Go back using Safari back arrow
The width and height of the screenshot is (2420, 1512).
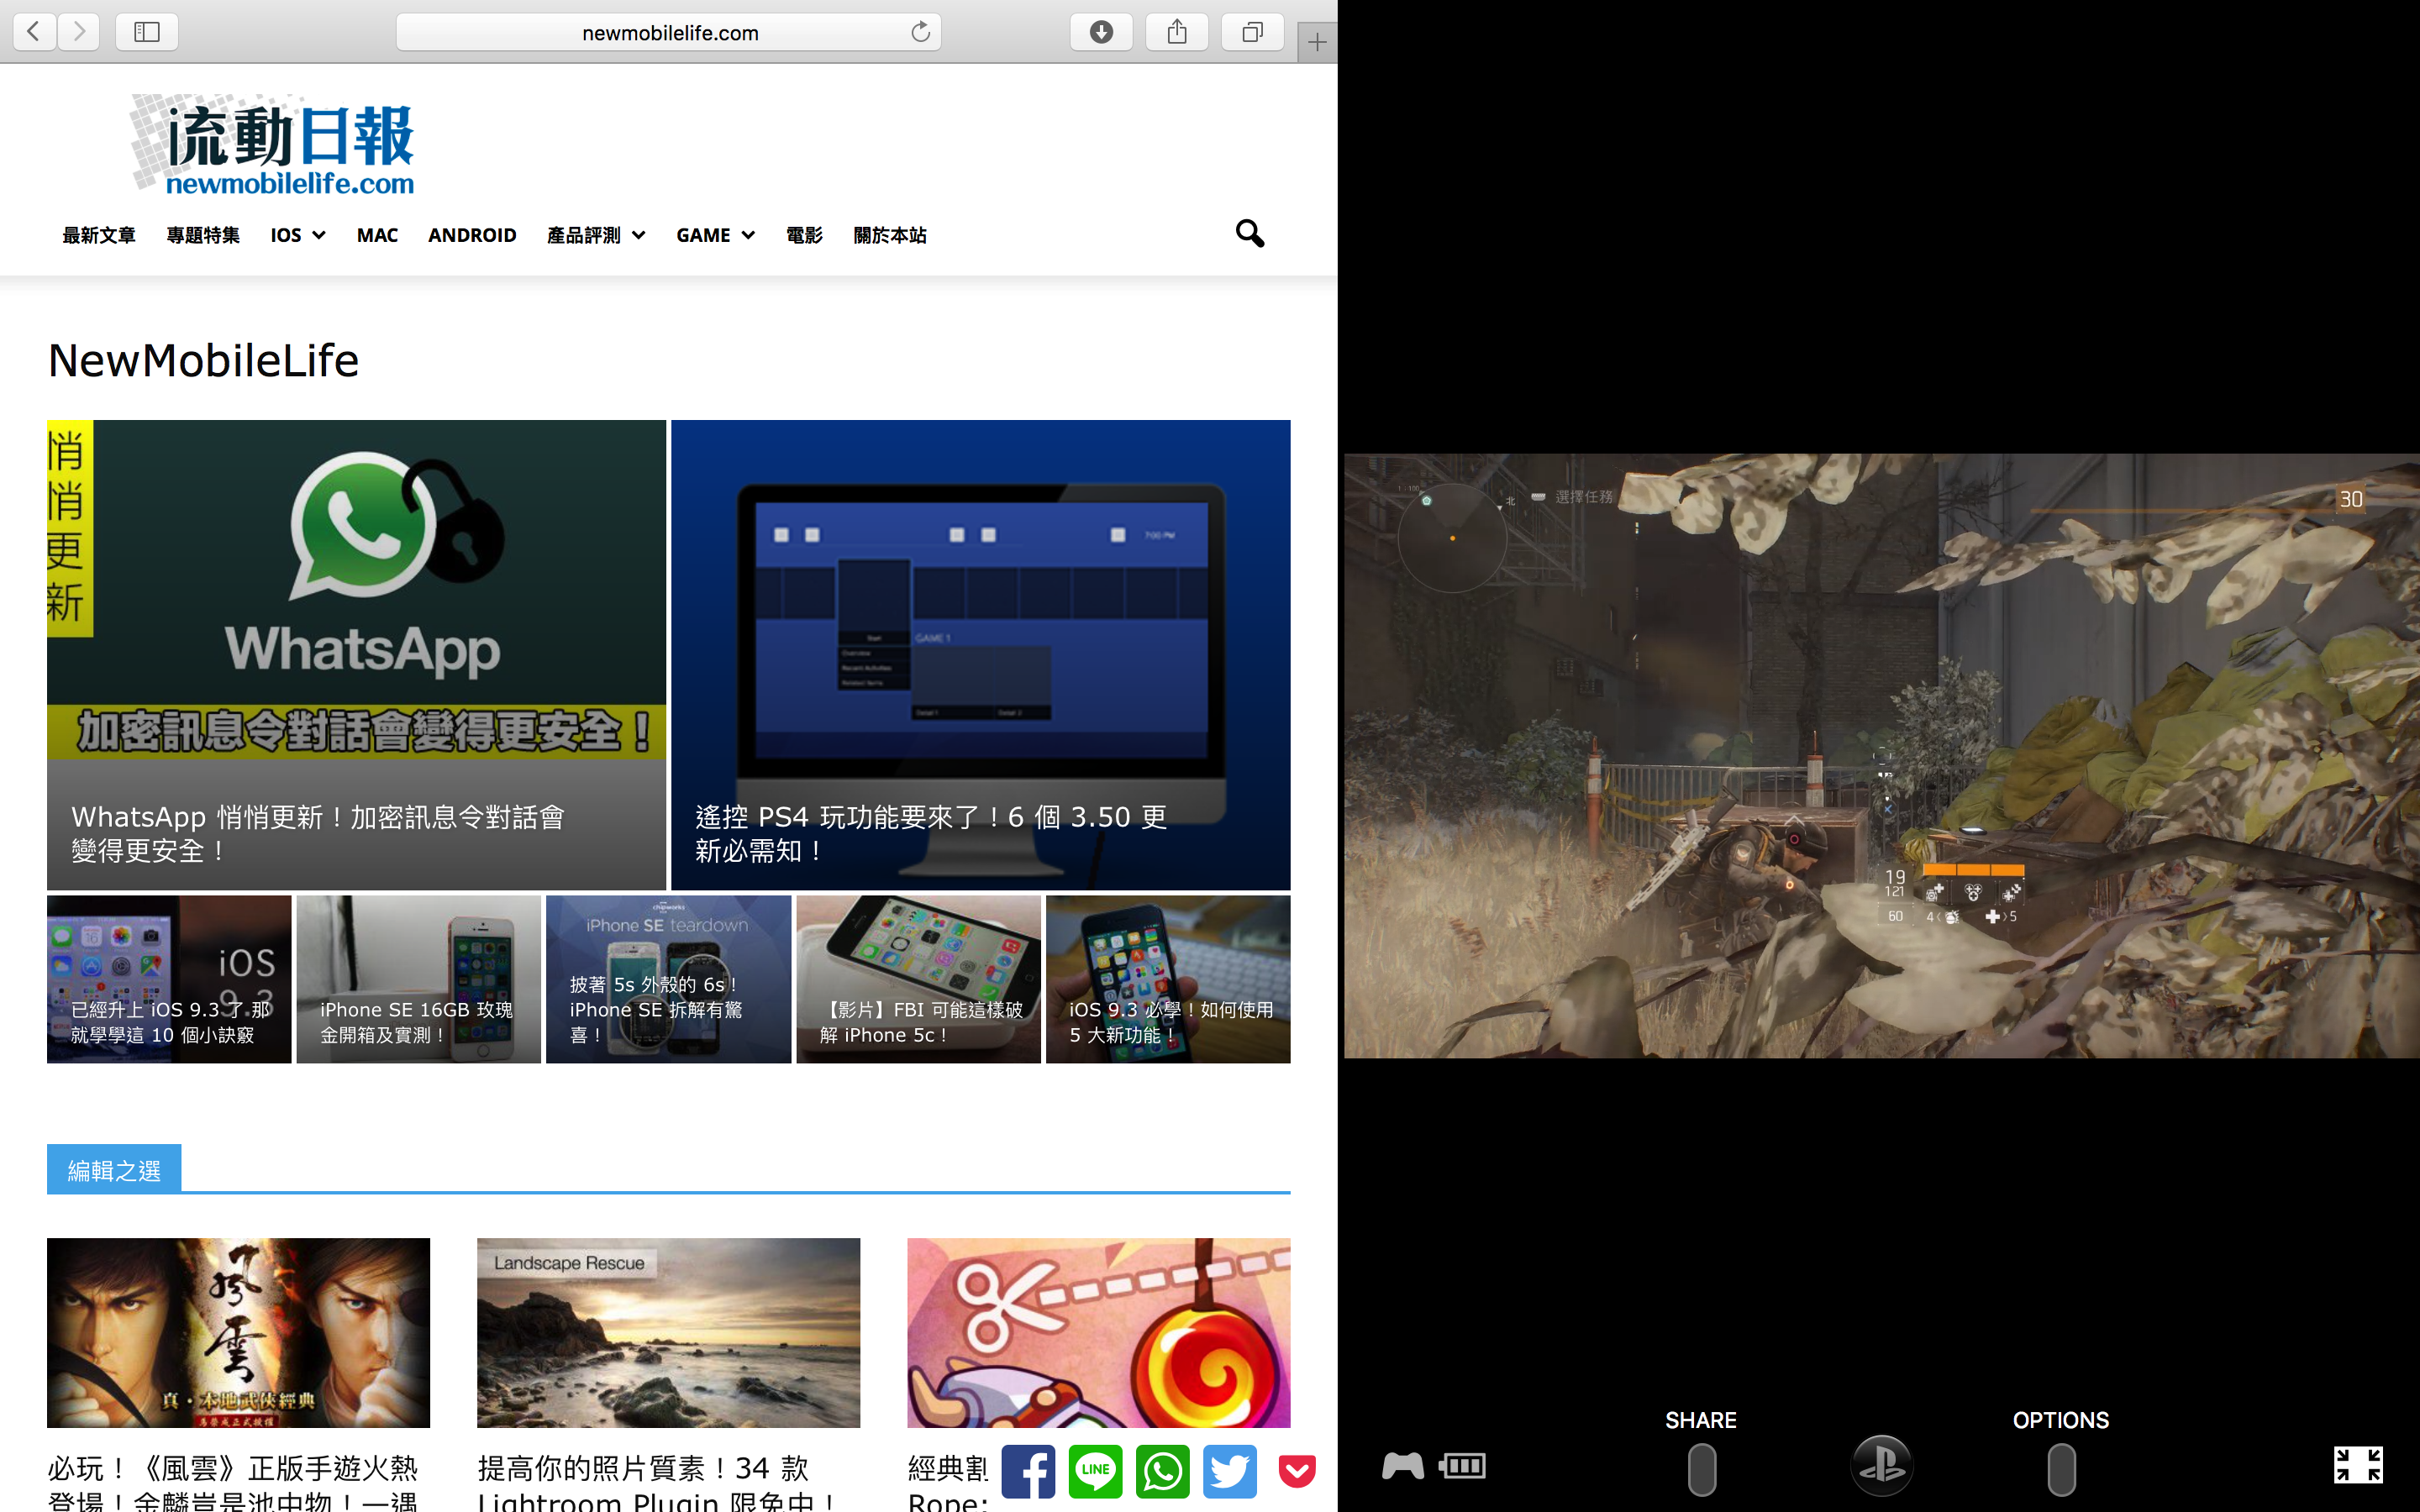[34, 32]
